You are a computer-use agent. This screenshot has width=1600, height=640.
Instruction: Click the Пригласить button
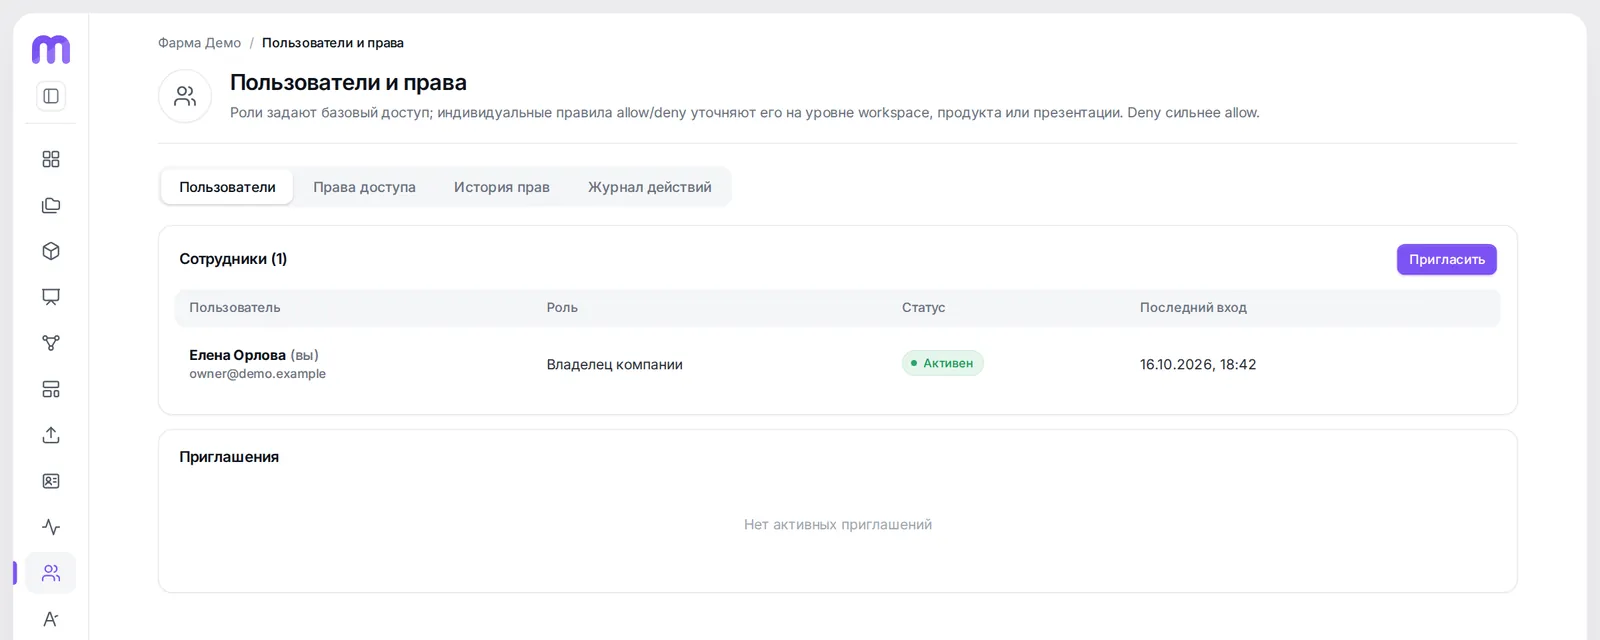tap(1447, 259)
